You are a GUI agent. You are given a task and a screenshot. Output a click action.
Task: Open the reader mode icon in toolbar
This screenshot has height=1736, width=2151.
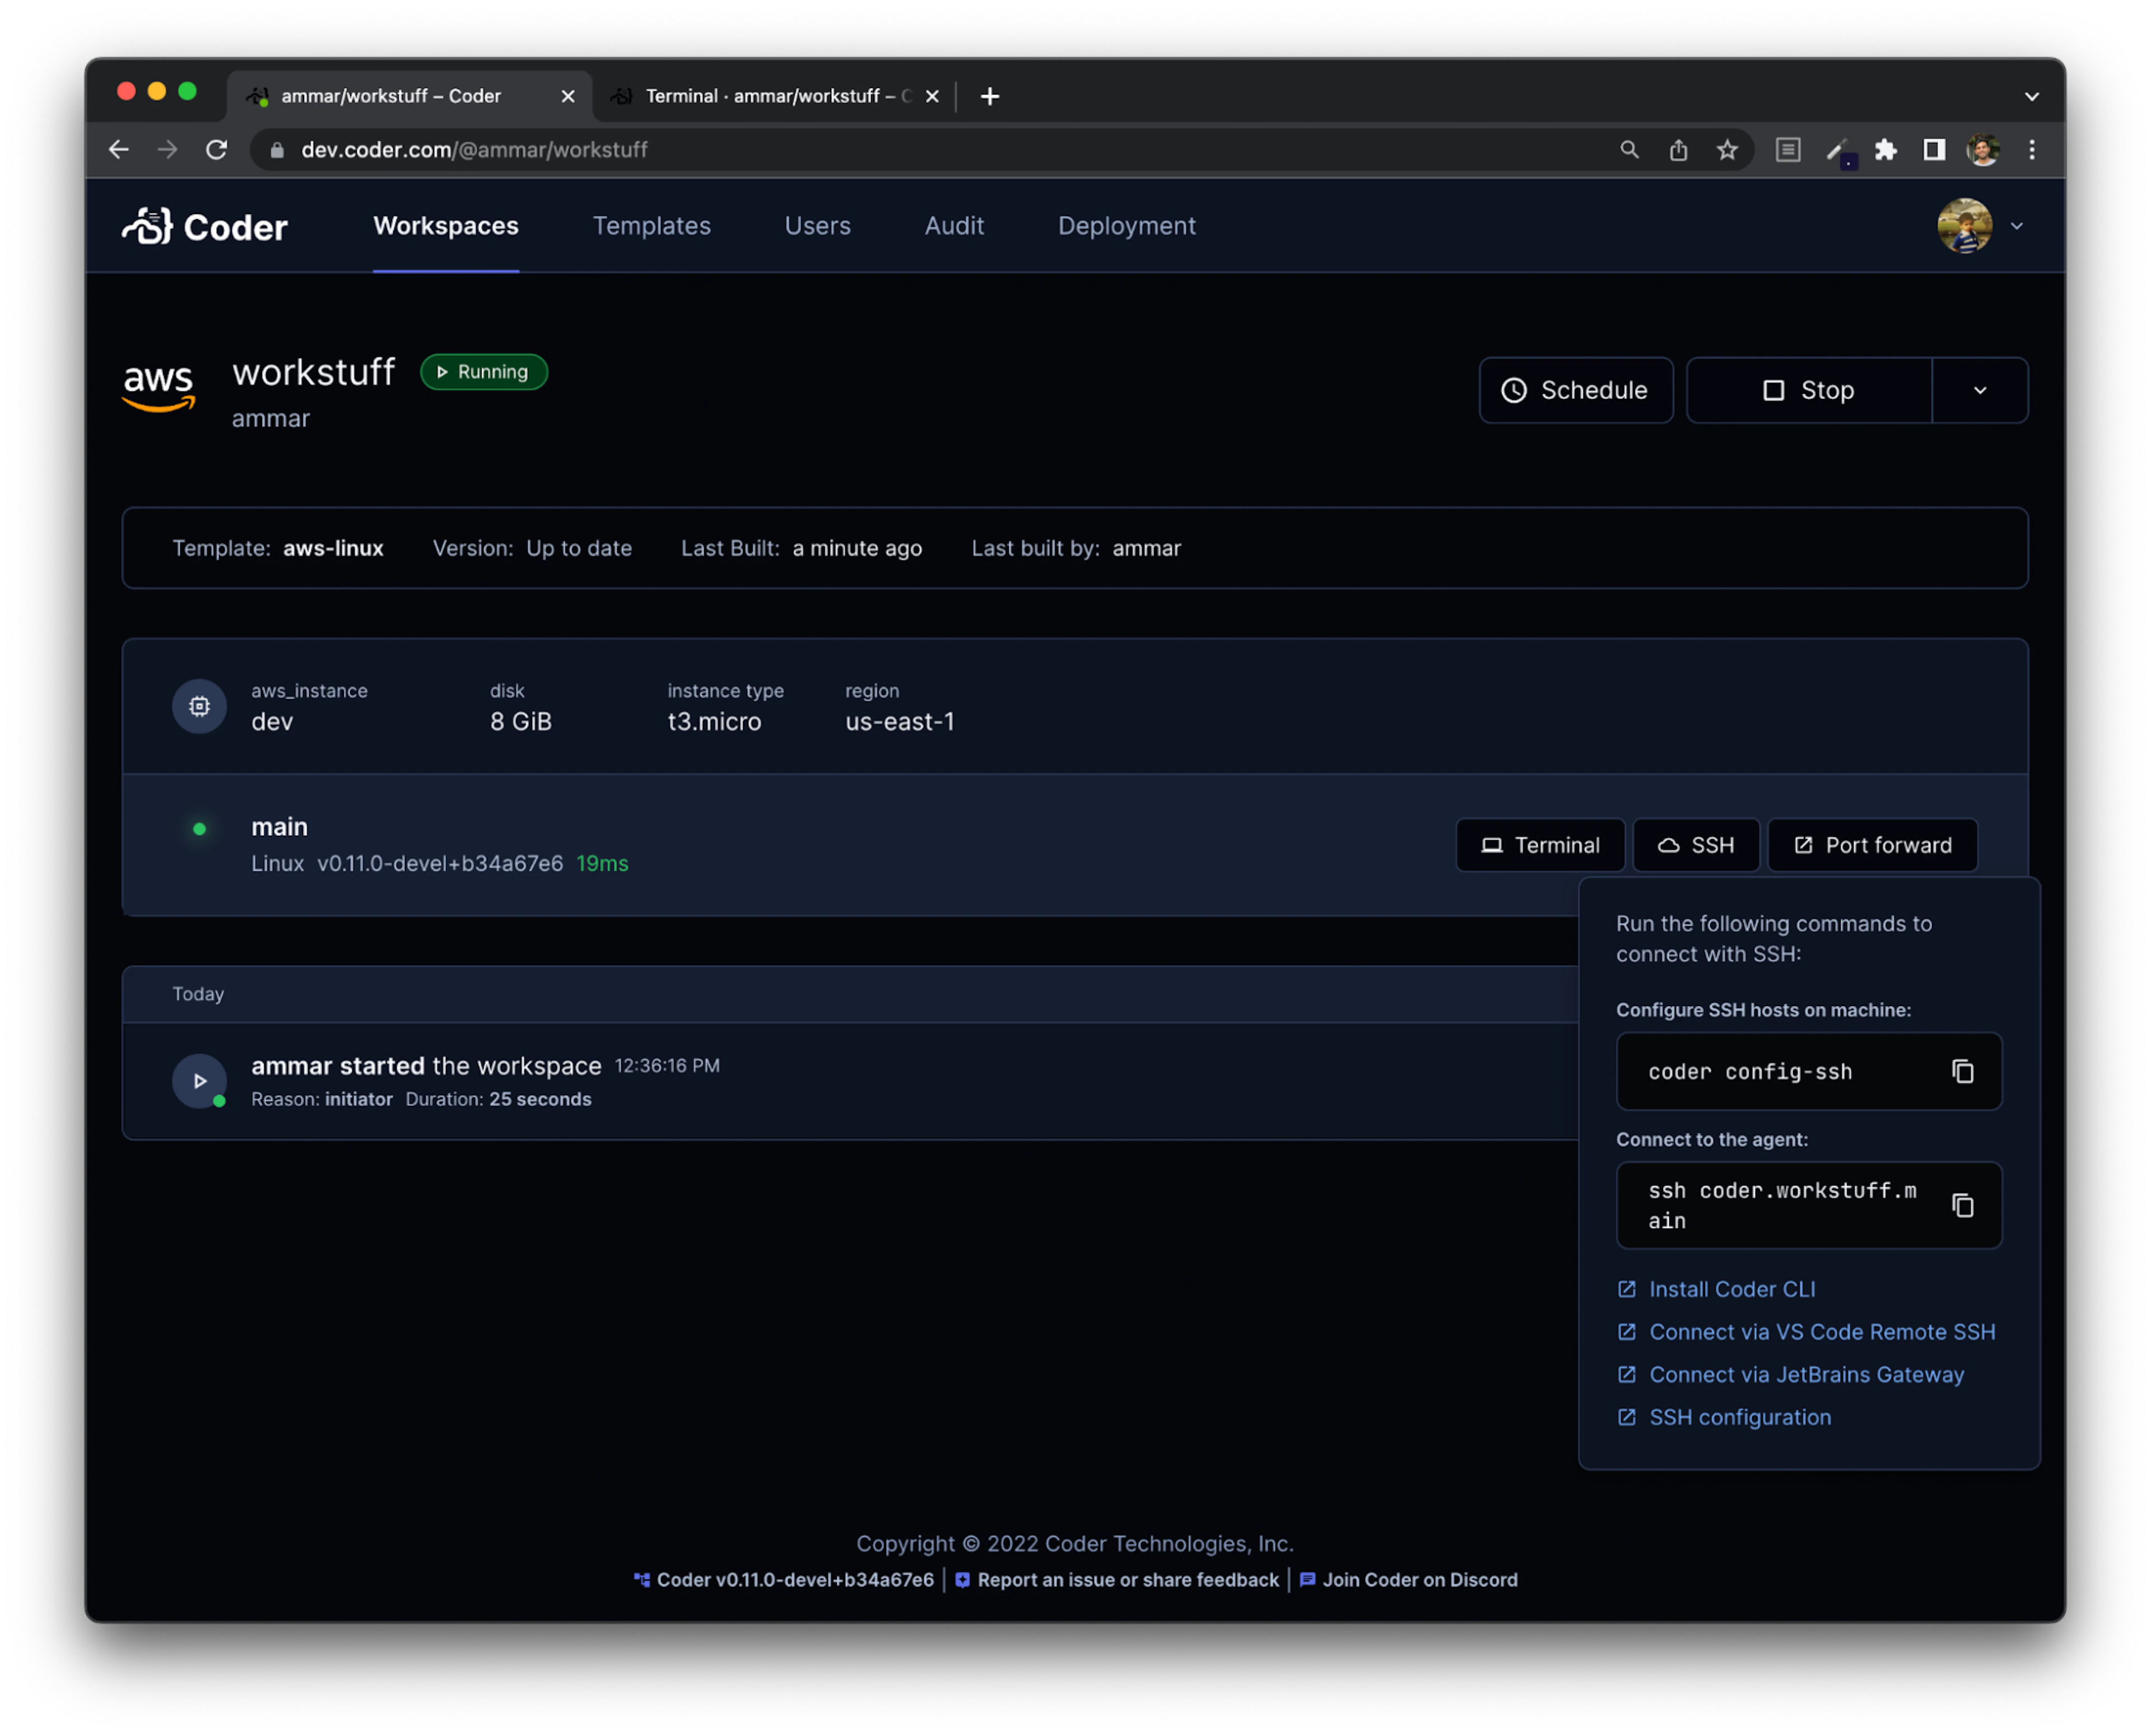point(1788,150)
